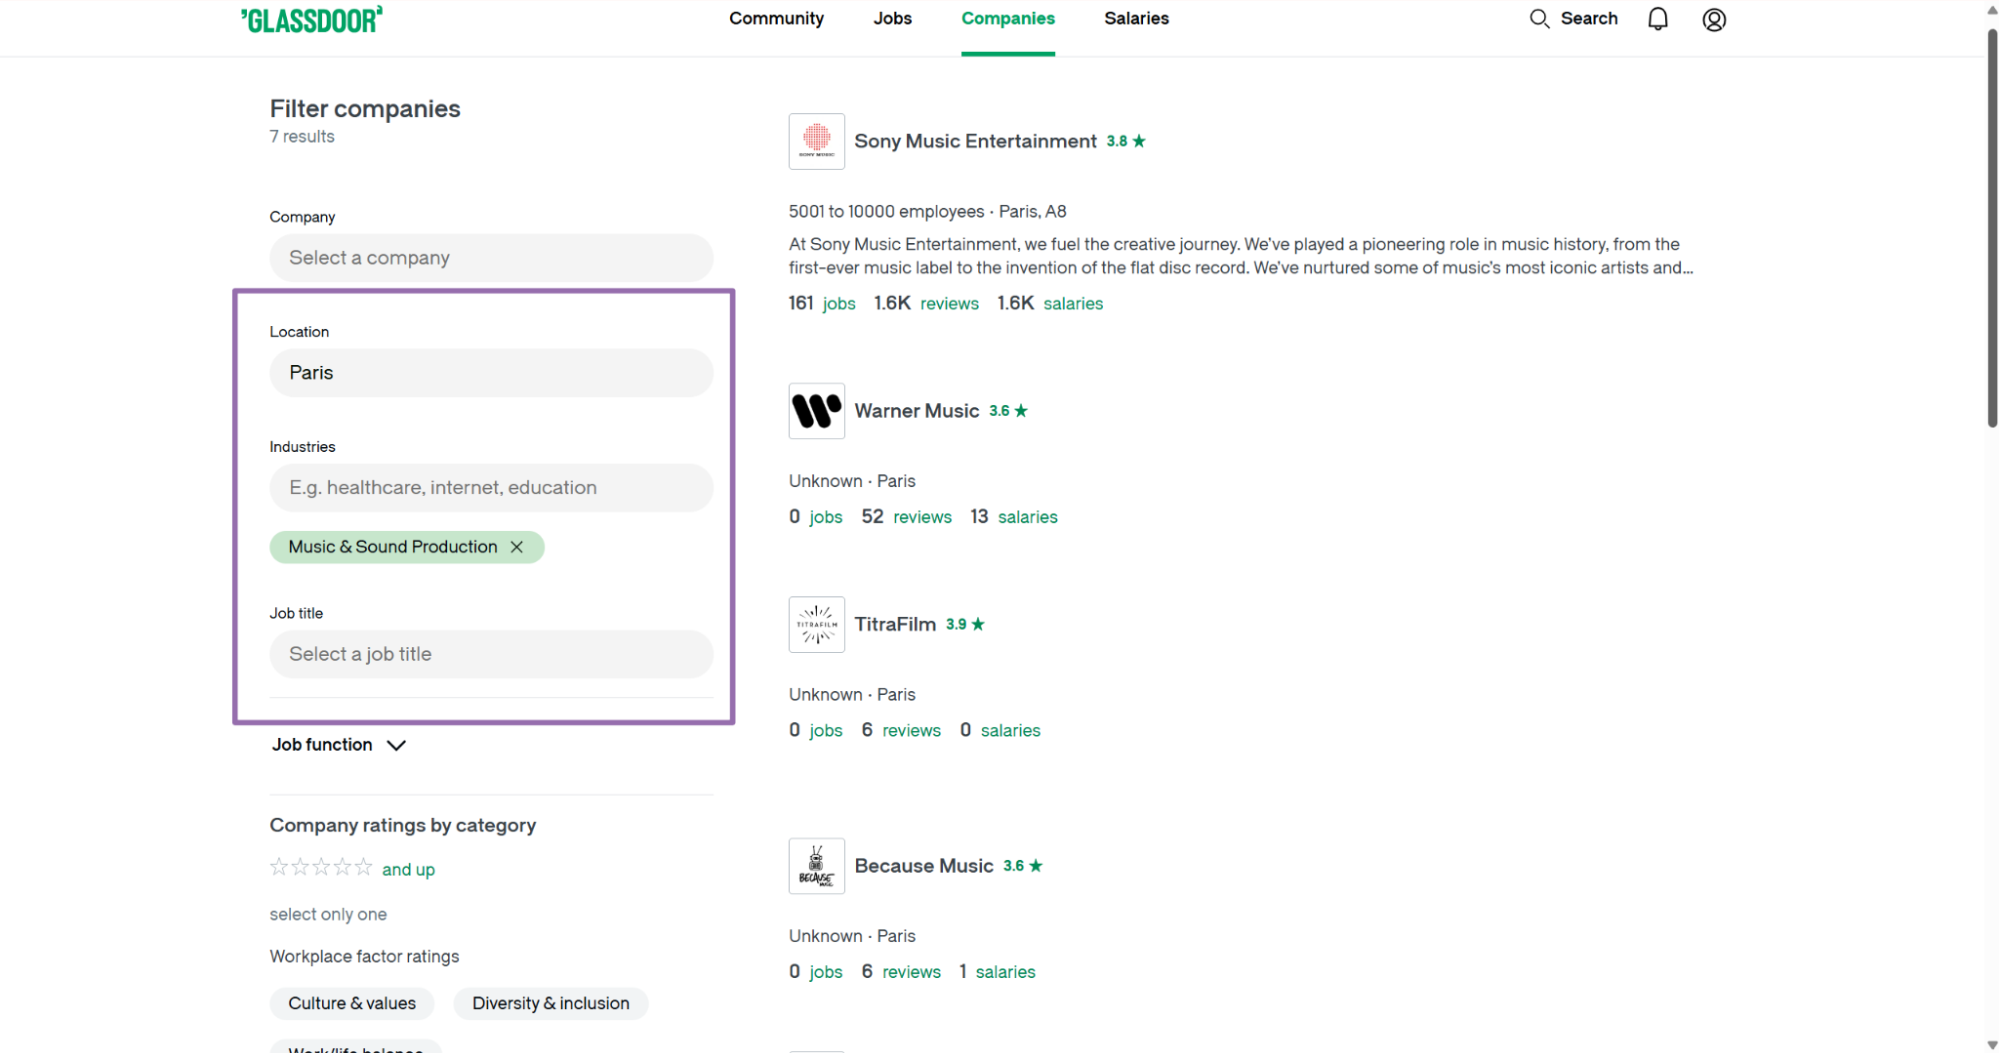Click the Select a company field

coord(491,258)
